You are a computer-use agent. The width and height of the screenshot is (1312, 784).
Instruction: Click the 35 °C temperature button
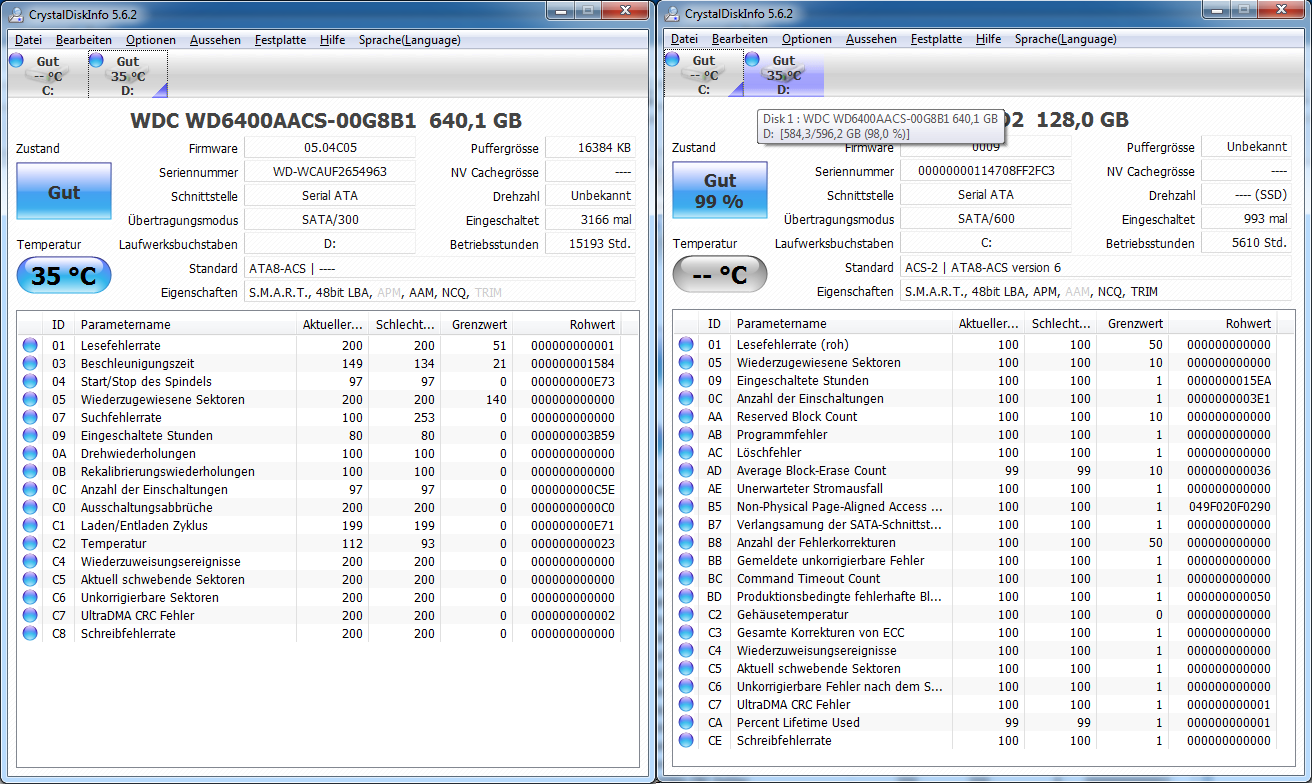(x=64, y=275)
